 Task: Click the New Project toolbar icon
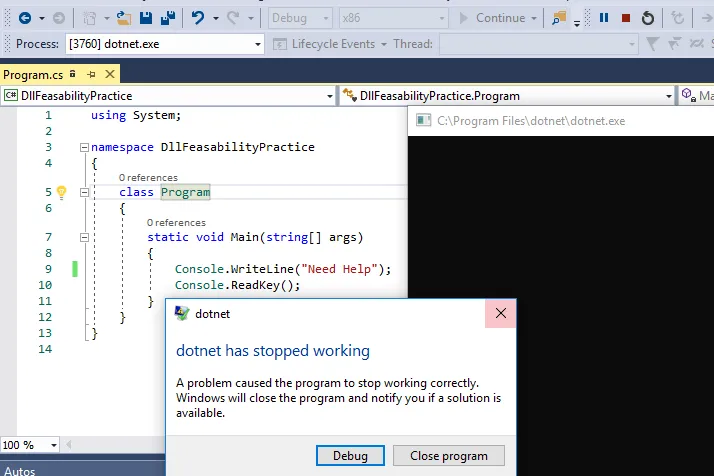pyautogui.click(x=90, y=18)
